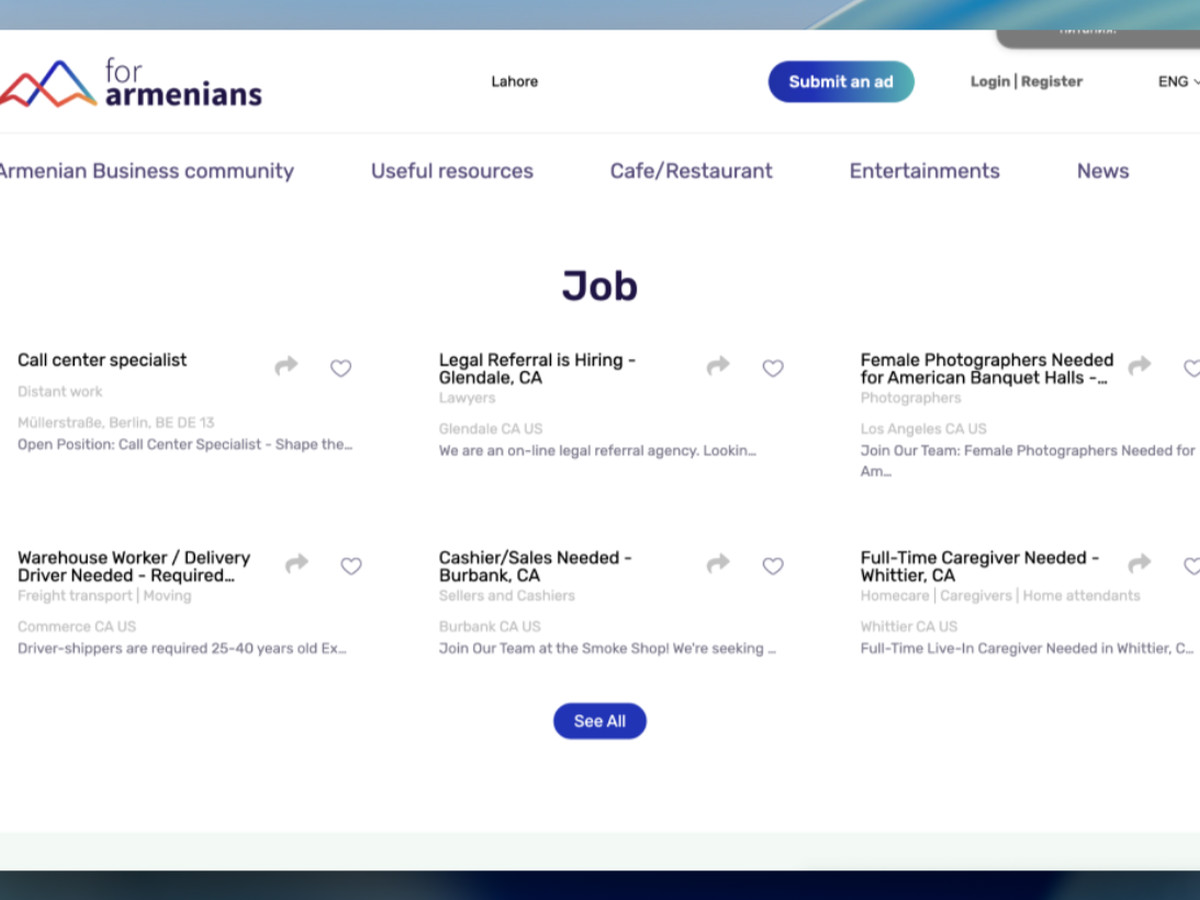Click the Homecare category label
This screenshot has height=900, width=1200.
(x=895, y=596)
